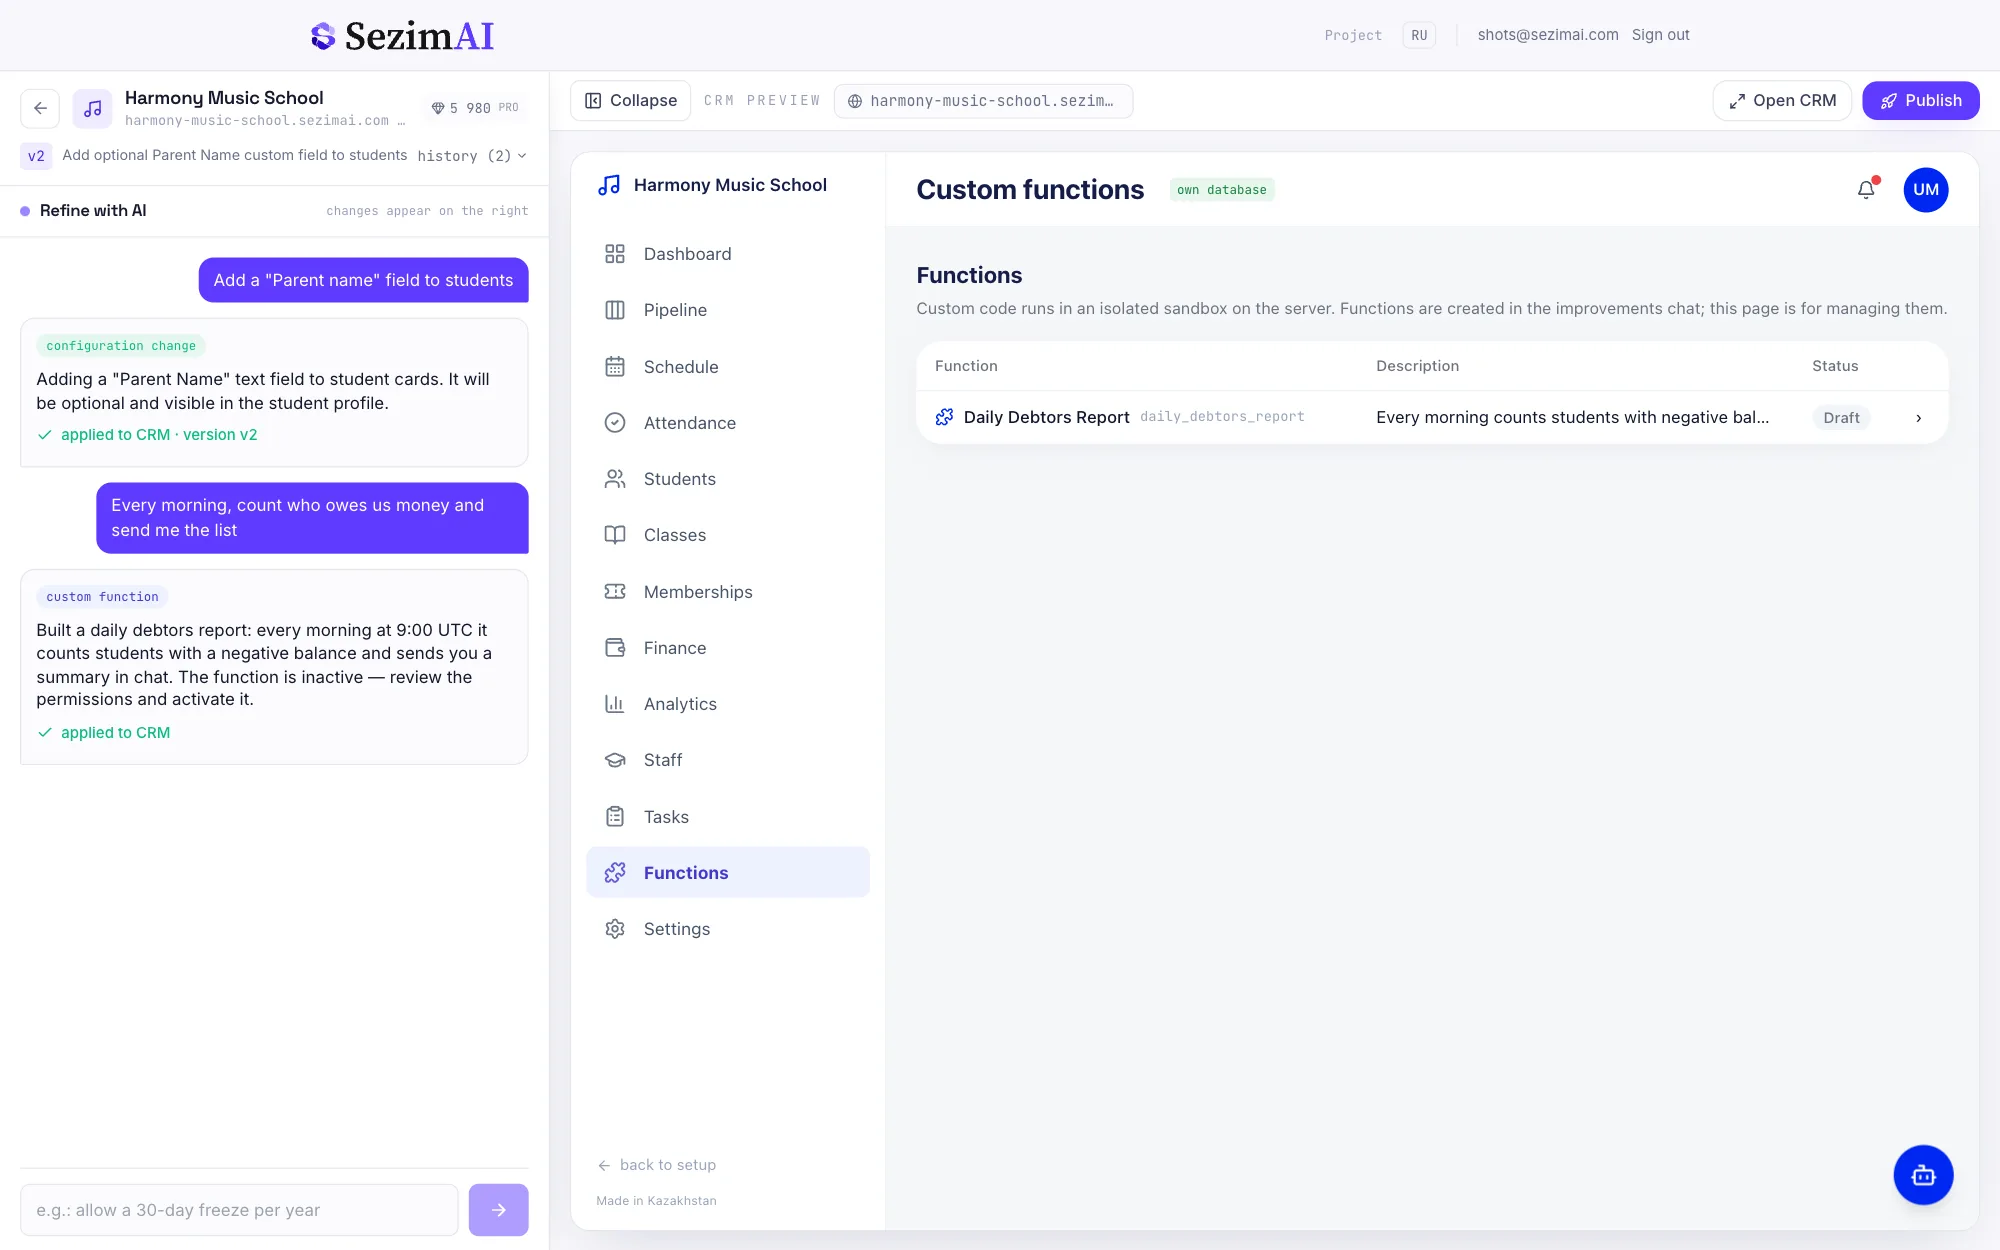Viewport: 2000px width, 1250px height.
Task: Click the Classes book icon
Action: pyautogui.click(x=615, y=535)
